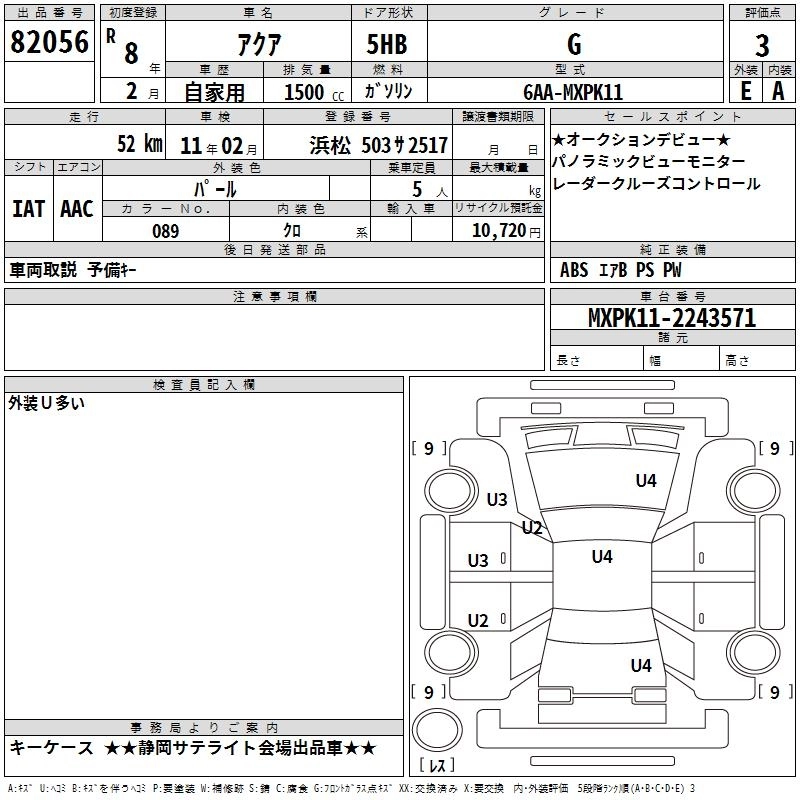
Task: Click the car name アクア
Action: tap(259, 44)
